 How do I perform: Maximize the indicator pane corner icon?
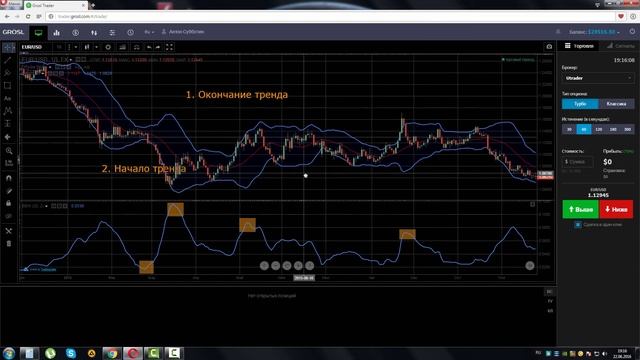click(x=532, y=204)
